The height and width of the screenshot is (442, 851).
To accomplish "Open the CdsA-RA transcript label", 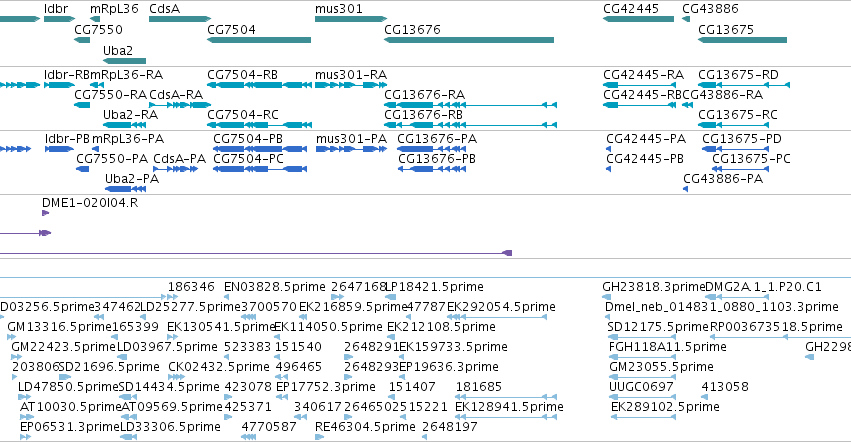I will tap(176, 94).
